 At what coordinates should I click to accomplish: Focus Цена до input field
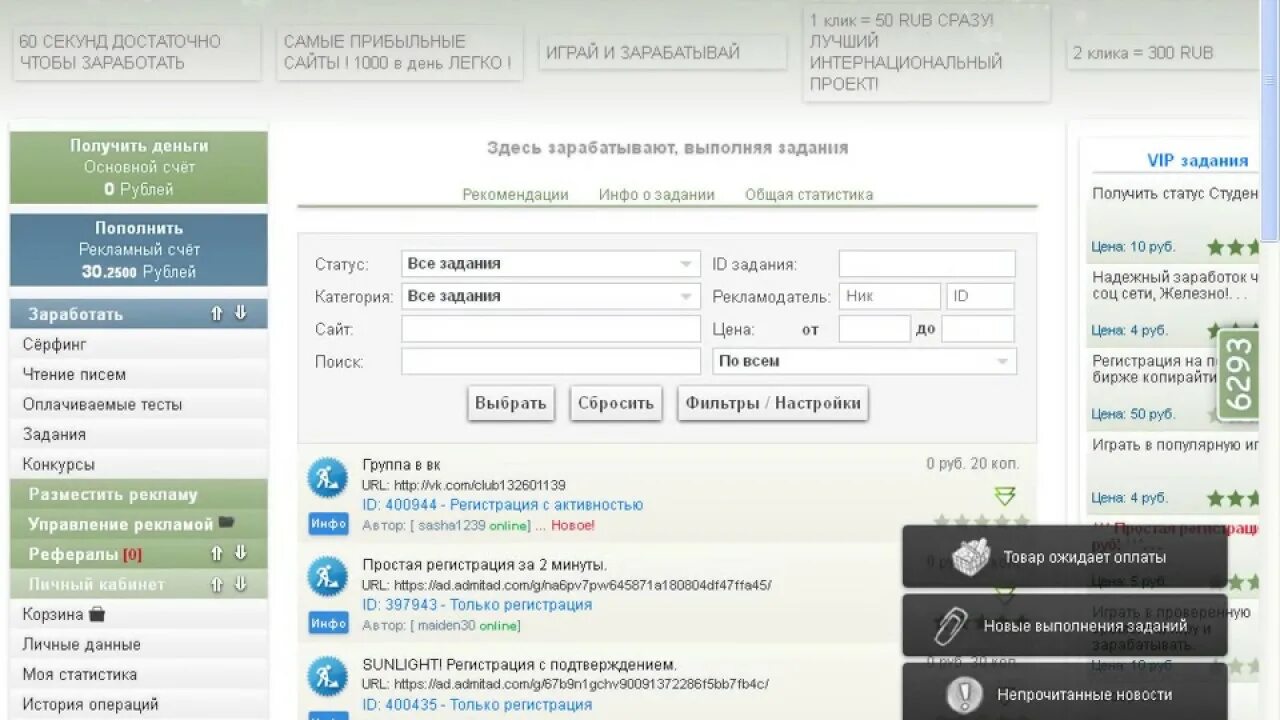point(978,329)
